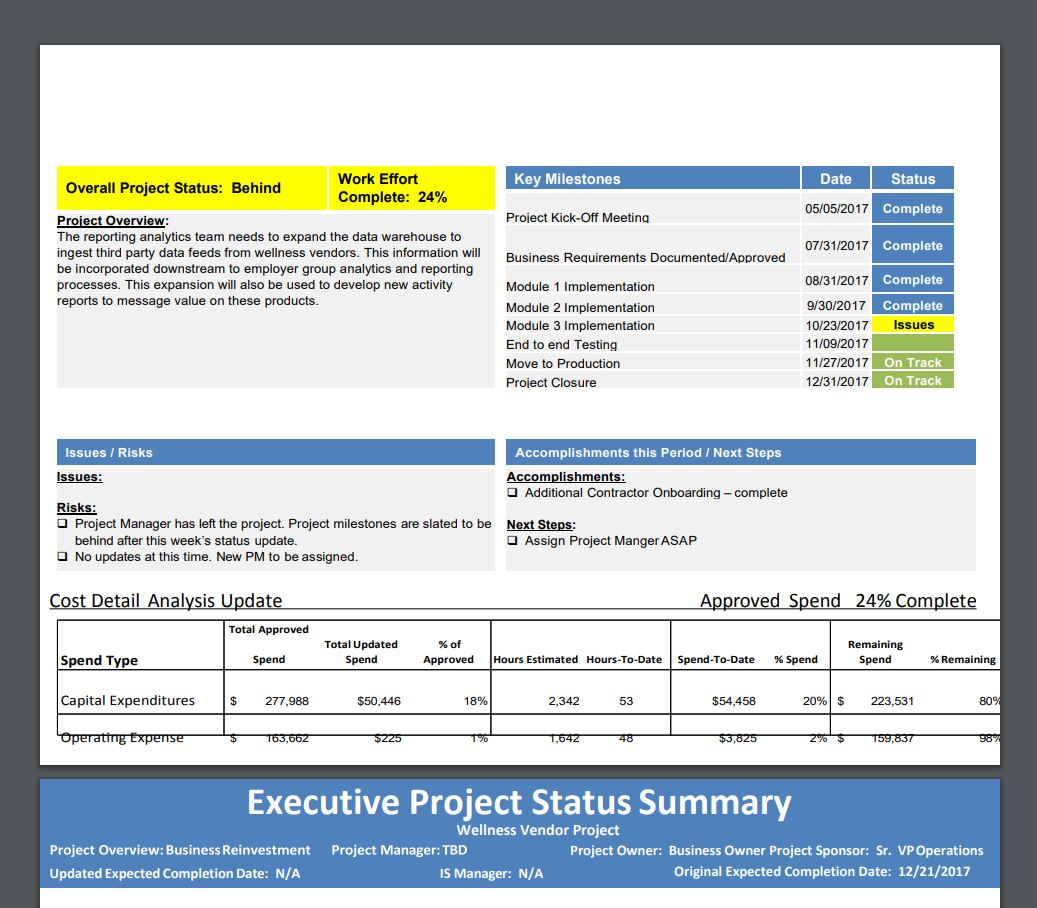Select the Capital Expenditures row
The height and width of the screenshot is (908, 1037).
point(126,700)
